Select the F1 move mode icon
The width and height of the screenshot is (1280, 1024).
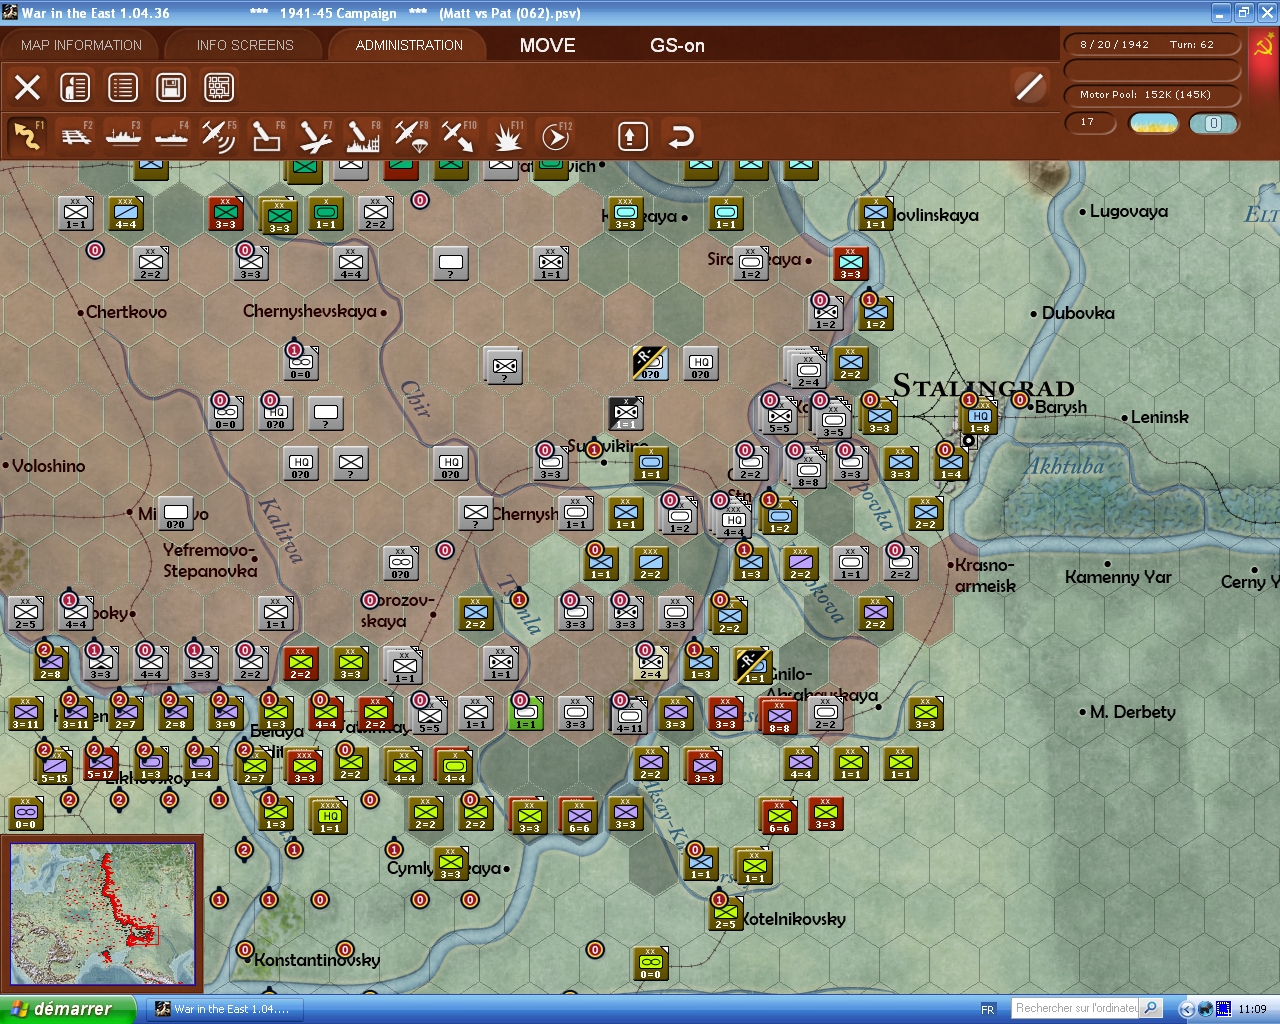[27, 135]
